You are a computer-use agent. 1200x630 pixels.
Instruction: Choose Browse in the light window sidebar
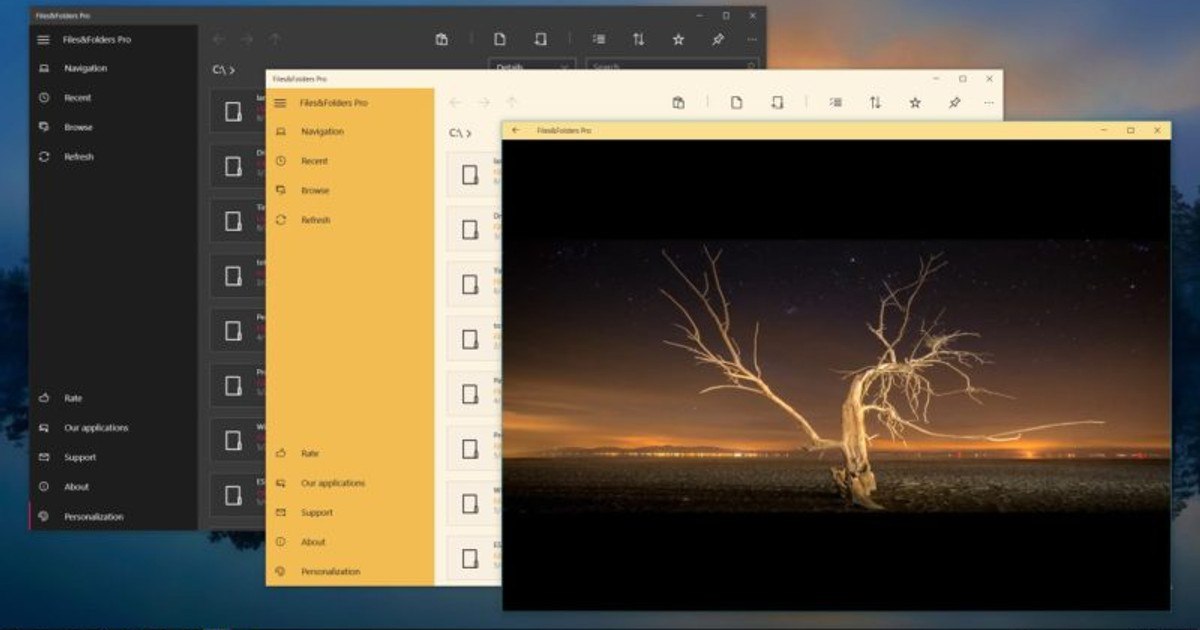pyautogui.click(x=350, y=190)
